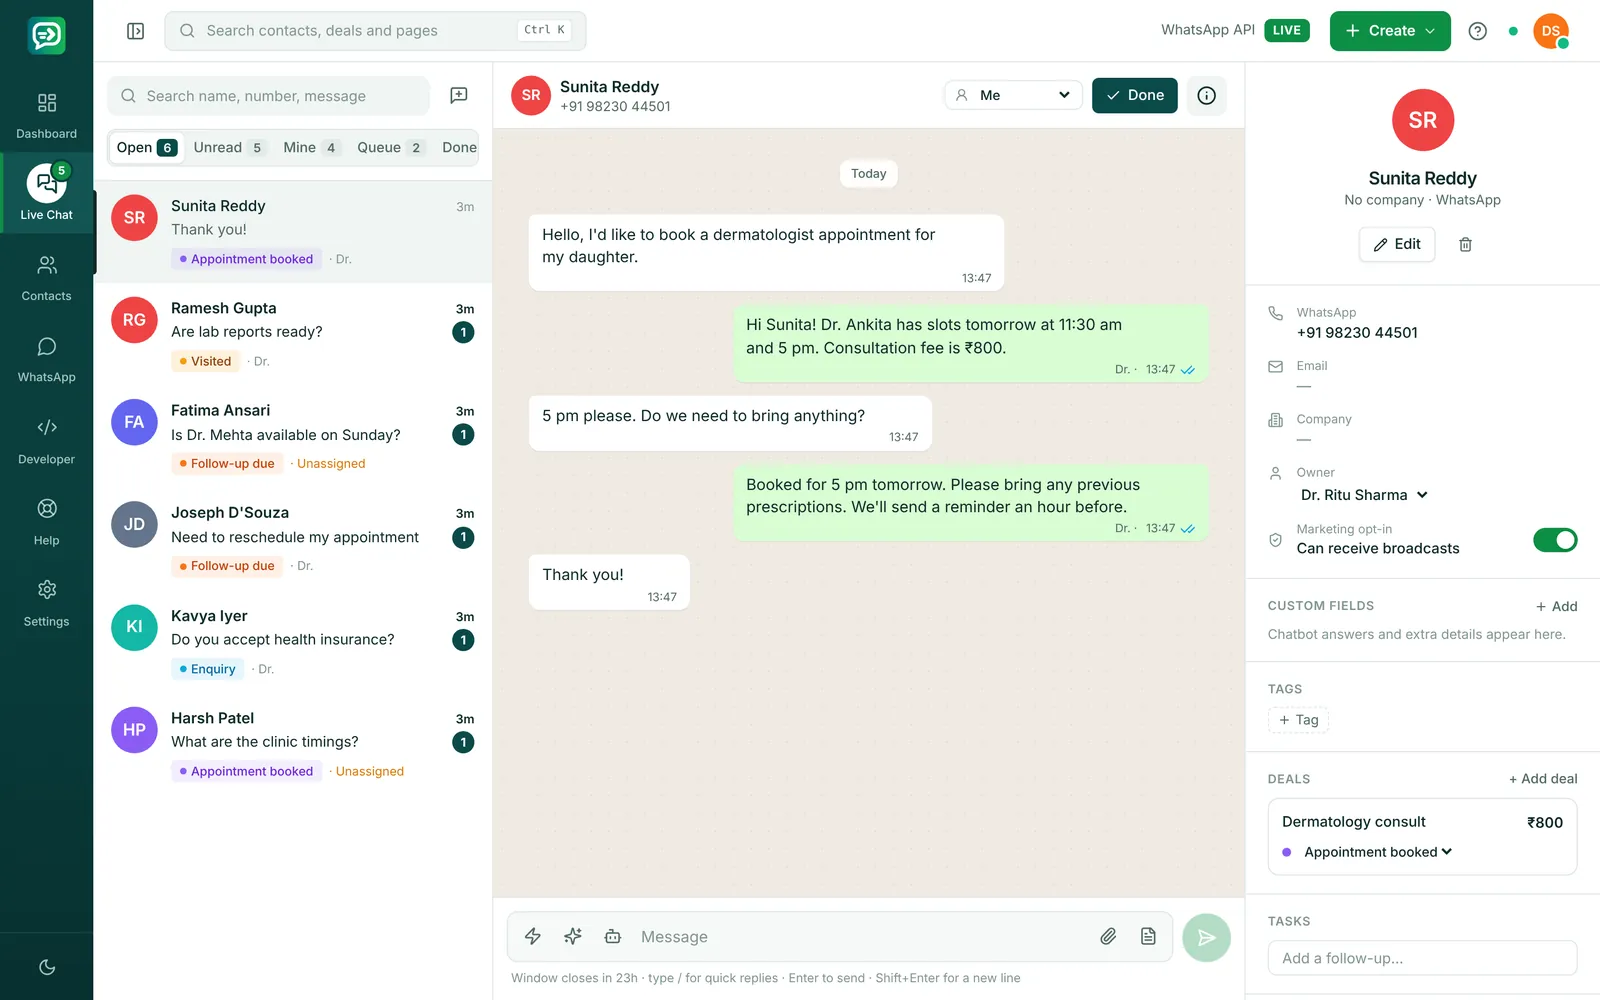The height and width of the screenshot is (1000, 1600).
Task: Click Add deal link
Action: click(1543, 779)
